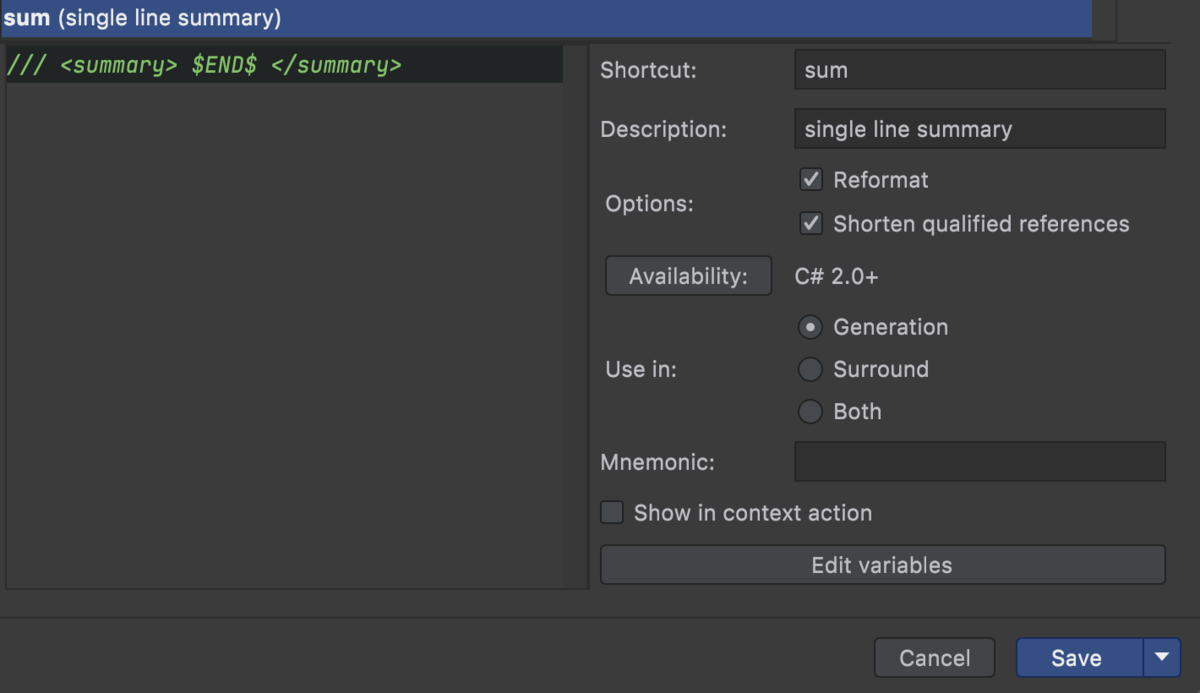
Task: Open the Save button dropdown arrow
Action: [x=1161, y=658]
